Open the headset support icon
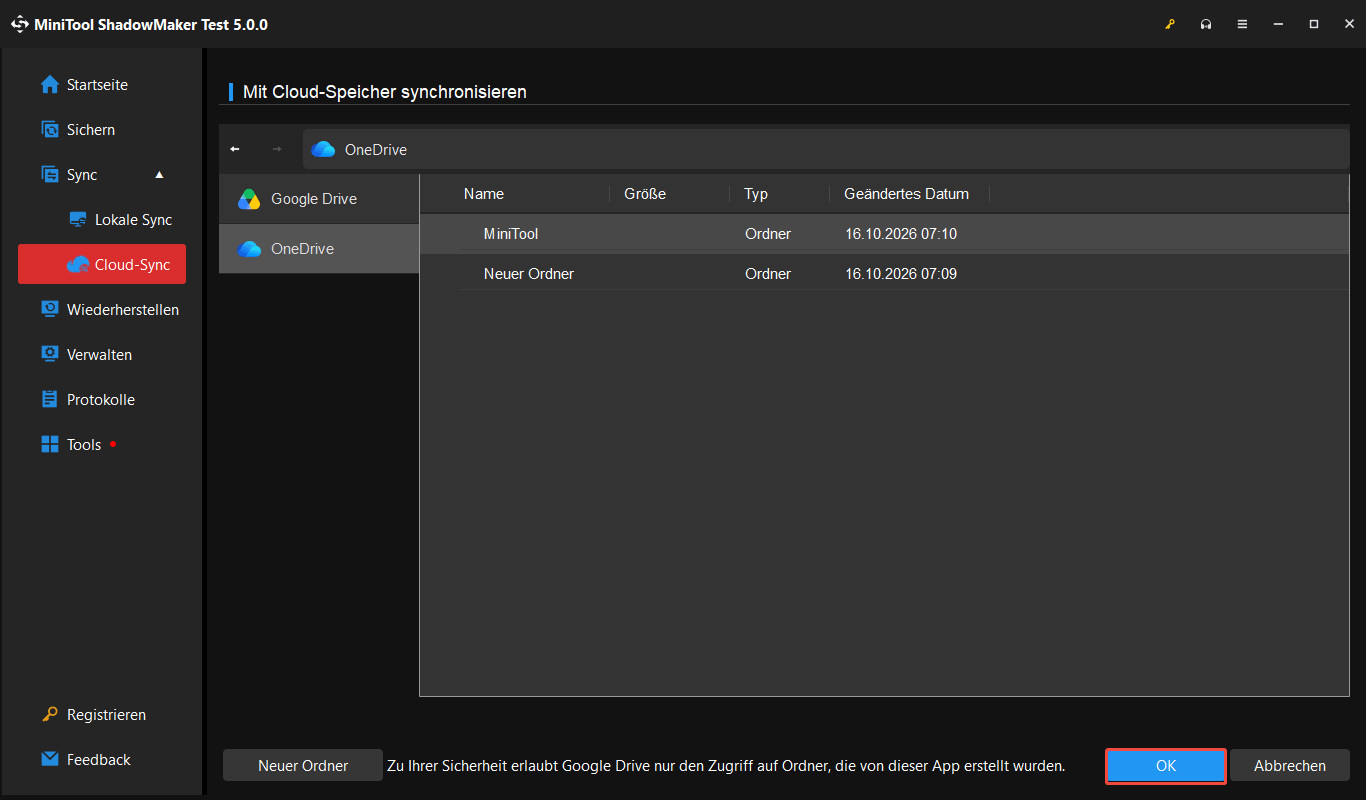Image resolution: width=1366 pixels, height=800 pixels. [x=1206, y=24]
